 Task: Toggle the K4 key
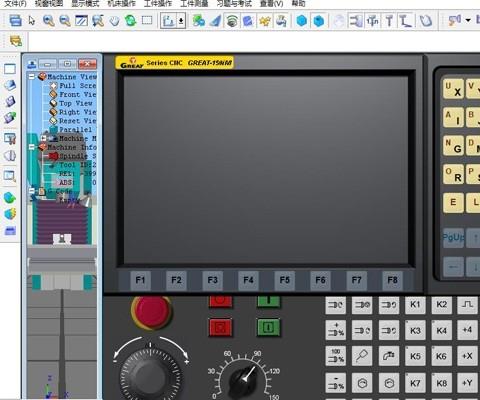click(442, 330)
